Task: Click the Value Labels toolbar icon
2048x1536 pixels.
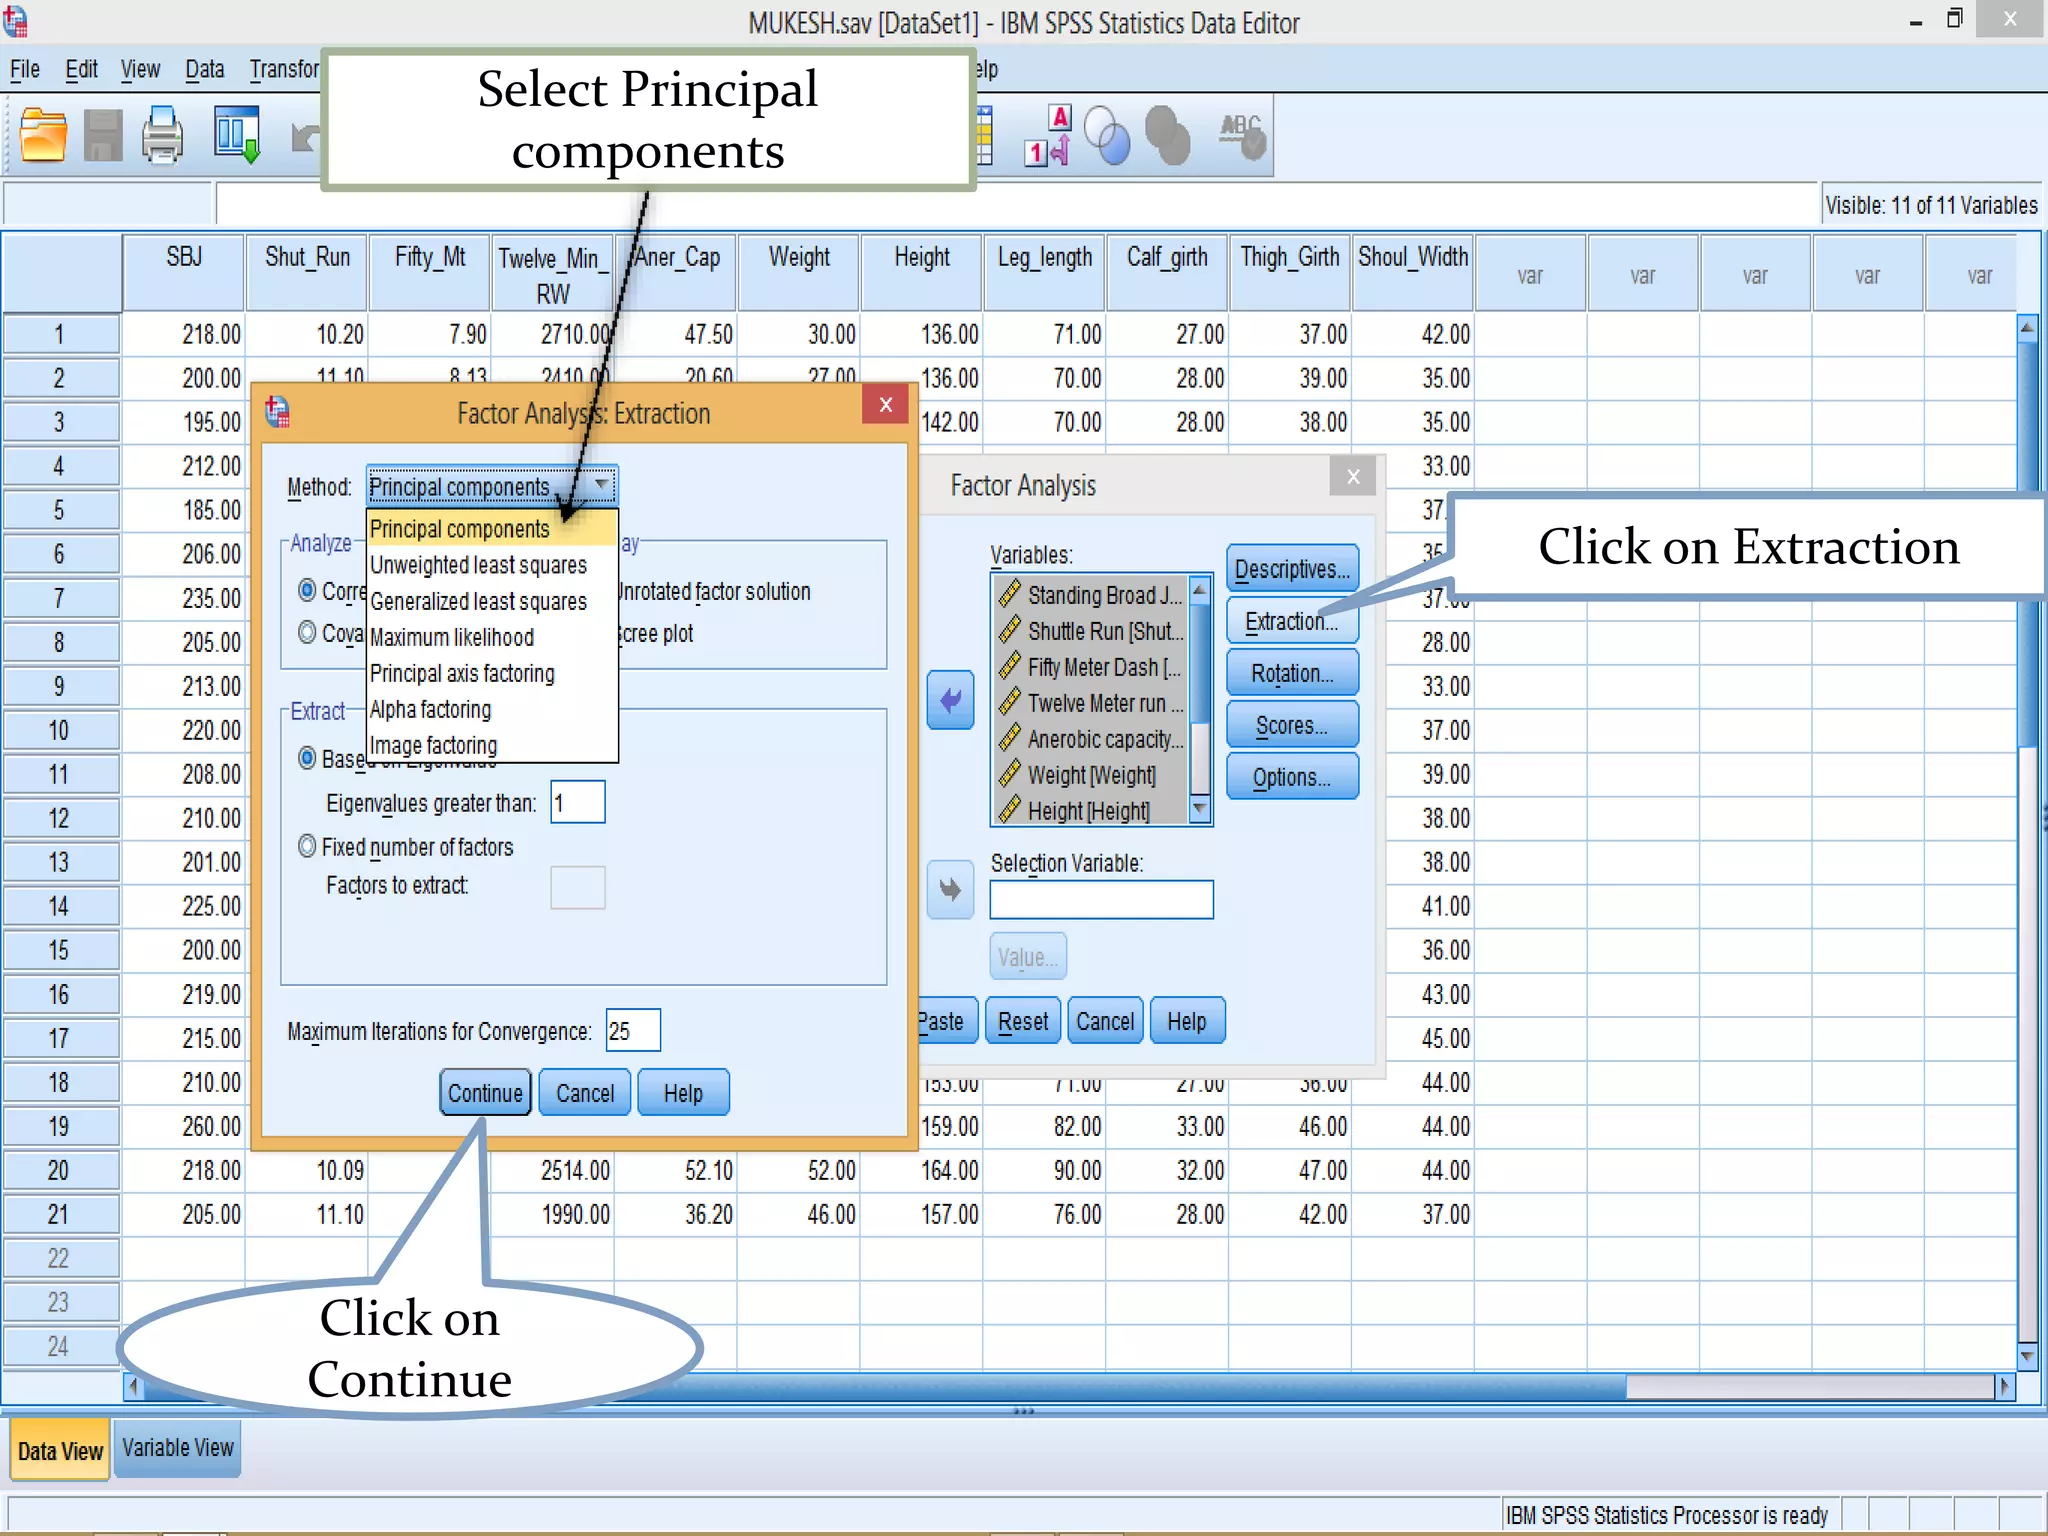Action: [1047, 135]
